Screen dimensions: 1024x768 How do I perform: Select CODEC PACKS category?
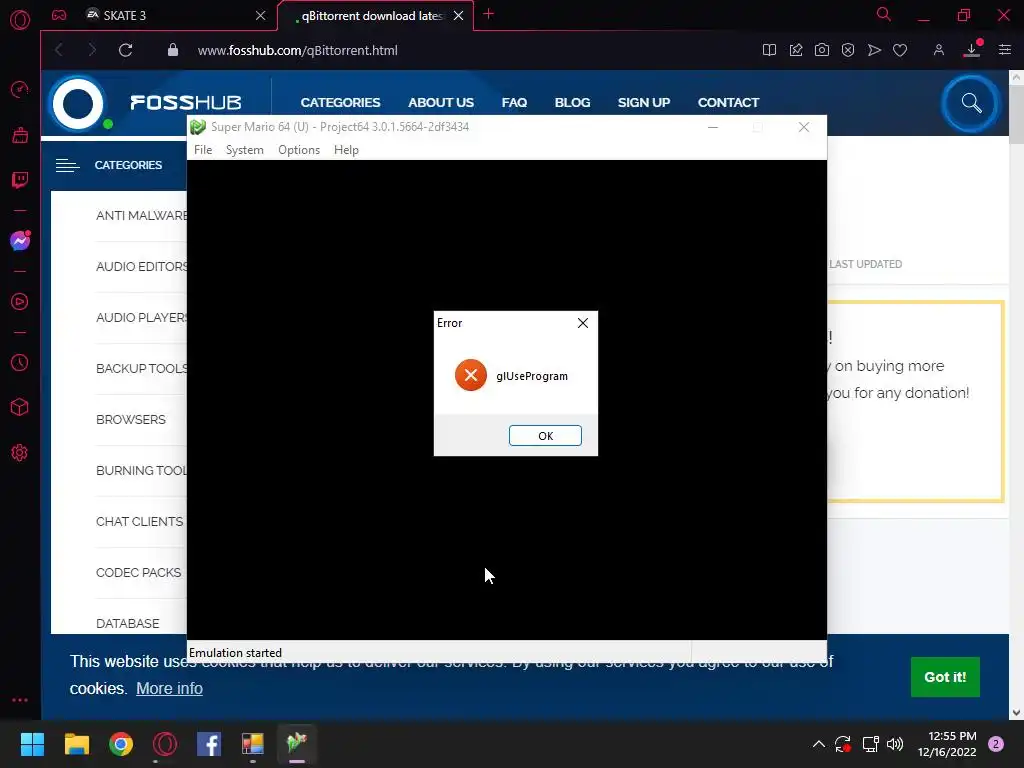(138, 572)
